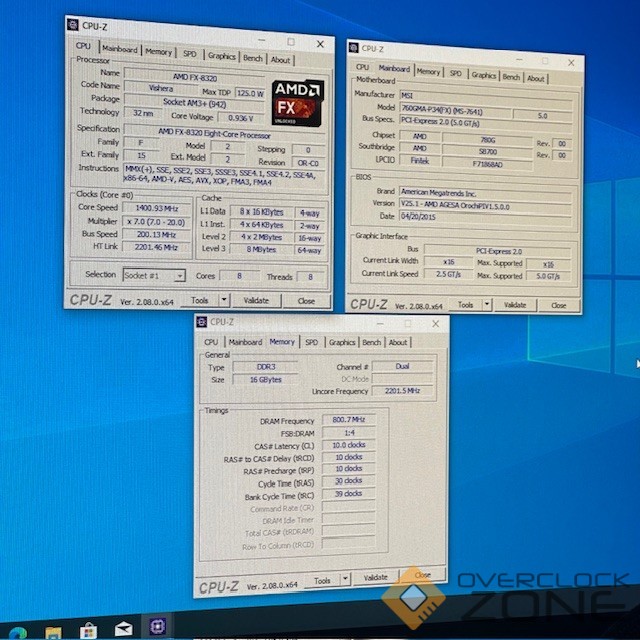Click the AMD FX processor logo
Viewport: 640px width, 640px height.
tap(298, 102)
